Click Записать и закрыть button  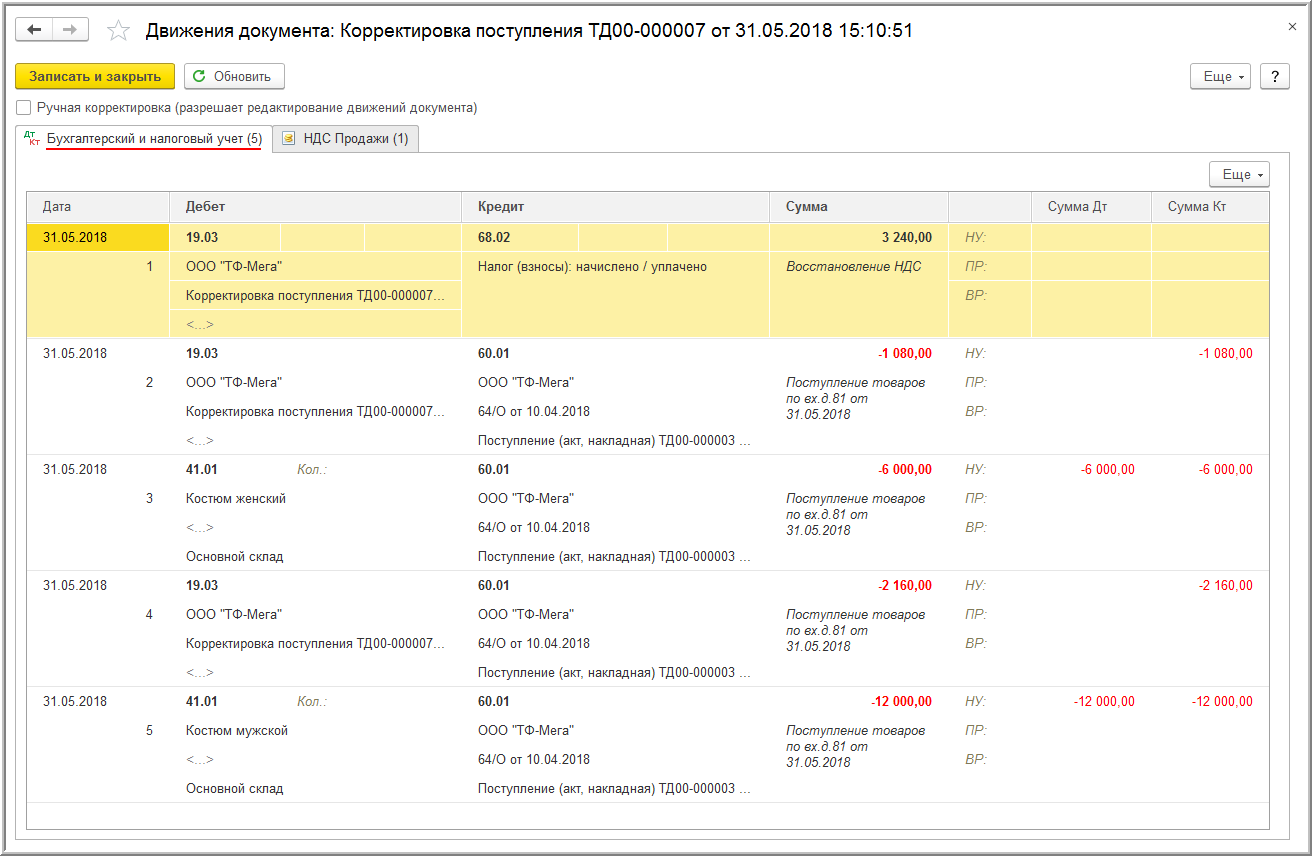[x=95, y=76]
